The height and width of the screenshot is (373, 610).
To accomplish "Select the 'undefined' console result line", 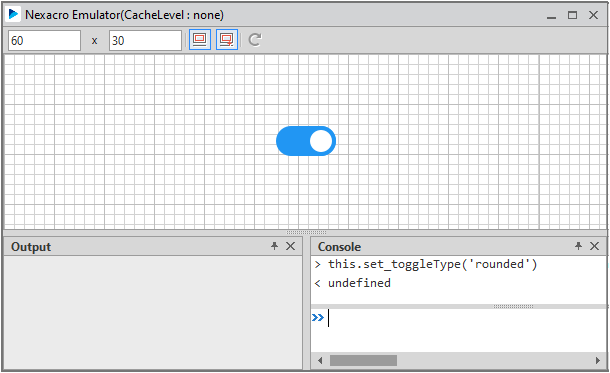I will coord(359,283).
